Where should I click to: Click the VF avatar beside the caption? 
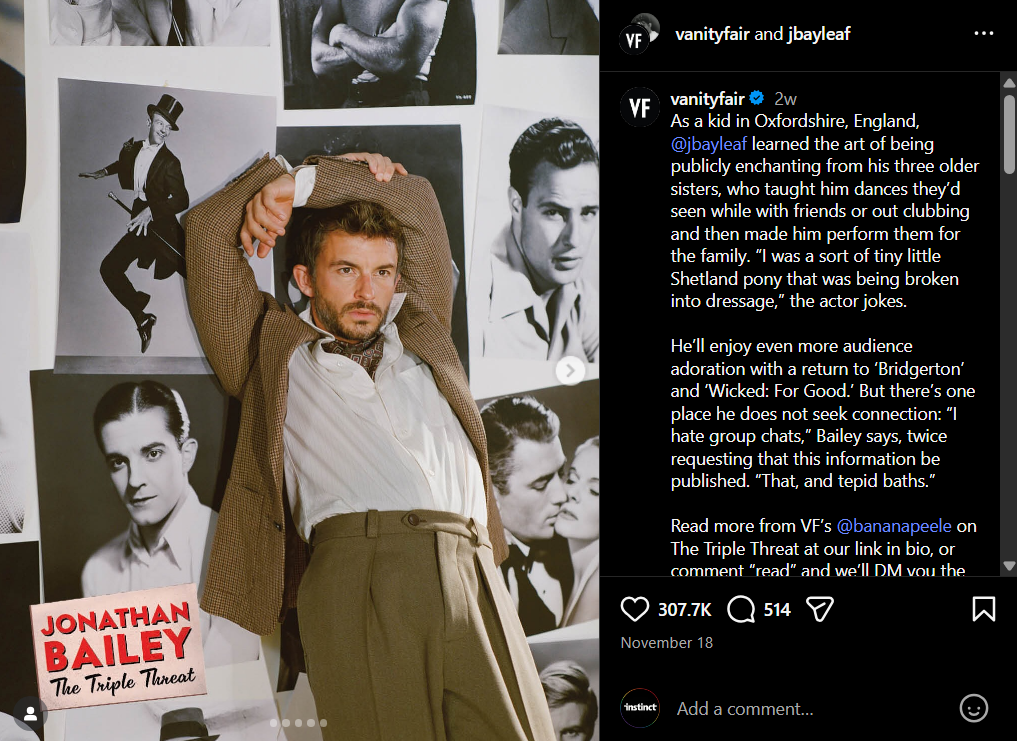tap(640, 107)
